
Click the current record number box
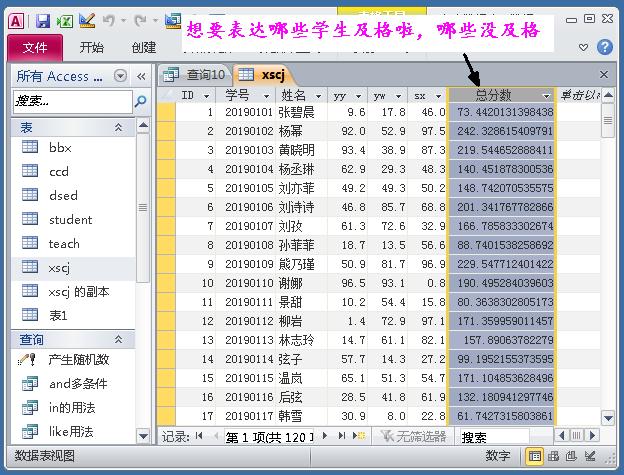(x=269, y=437)
